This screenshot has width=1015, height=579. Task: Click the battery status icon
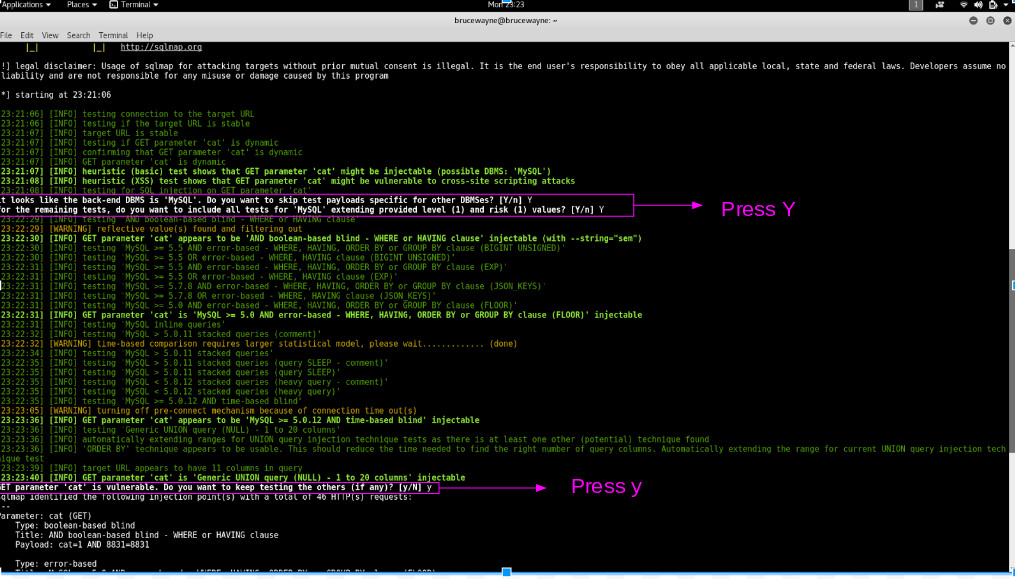click(x=992, y=5)
